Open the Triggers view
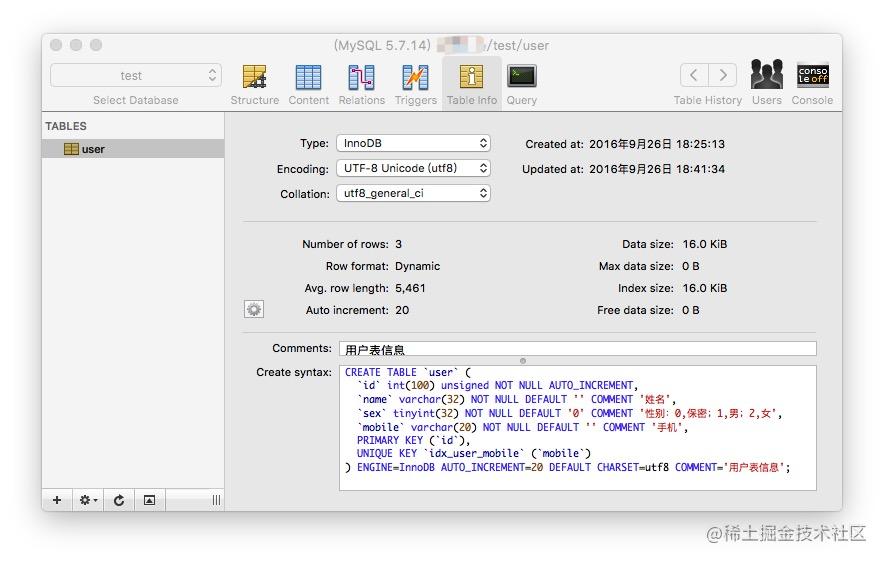Image resolution: width=884 pixels, height=561 pixels. tap(416, 85)
